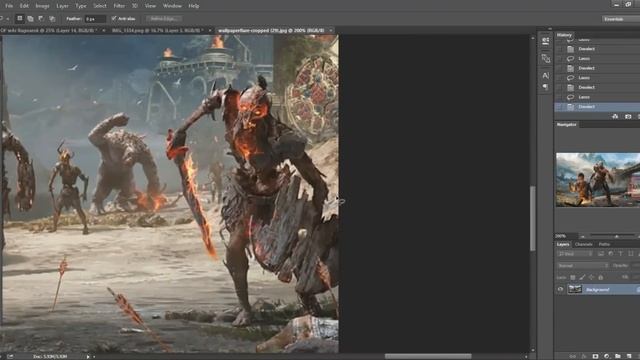The width and height of the screenshot is (640, 360).
Task: Filter layers by adjustment layer icon
Action: pos(611,254)
